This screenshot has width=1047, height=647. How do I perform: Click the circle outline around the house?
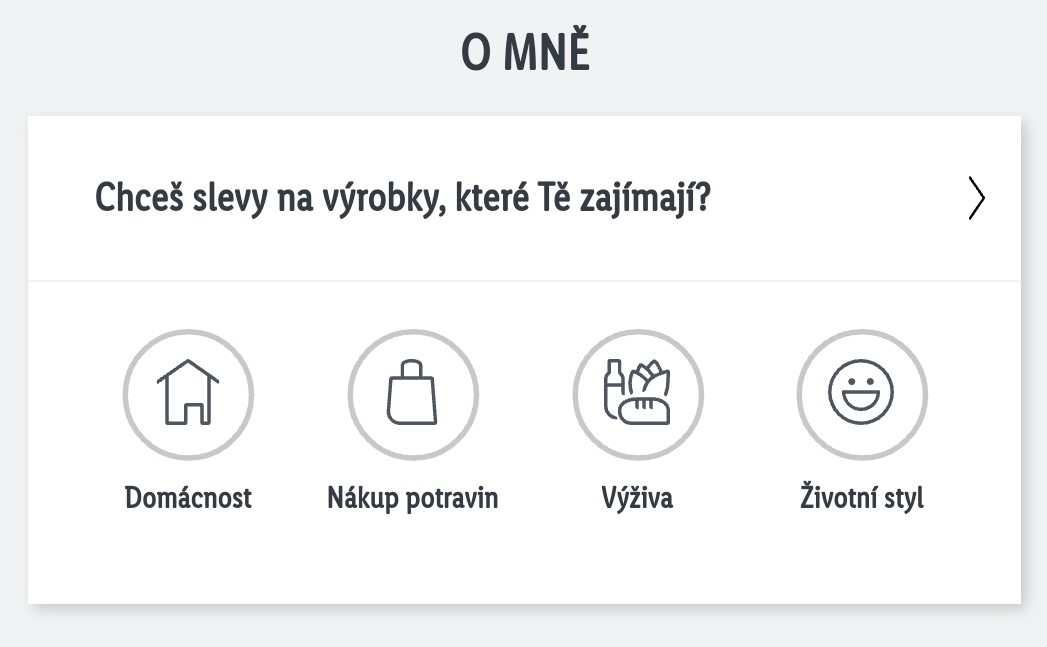coord(126,394)
